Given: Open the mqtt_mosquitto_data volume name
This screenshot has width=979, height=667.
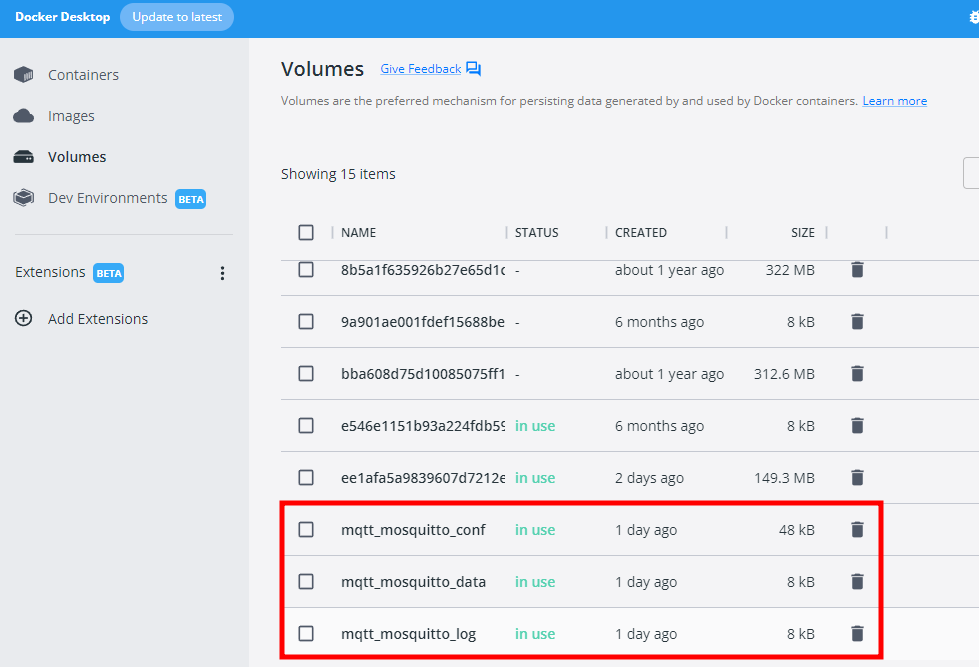Looking at the screenshot, I should pos(413,581).
